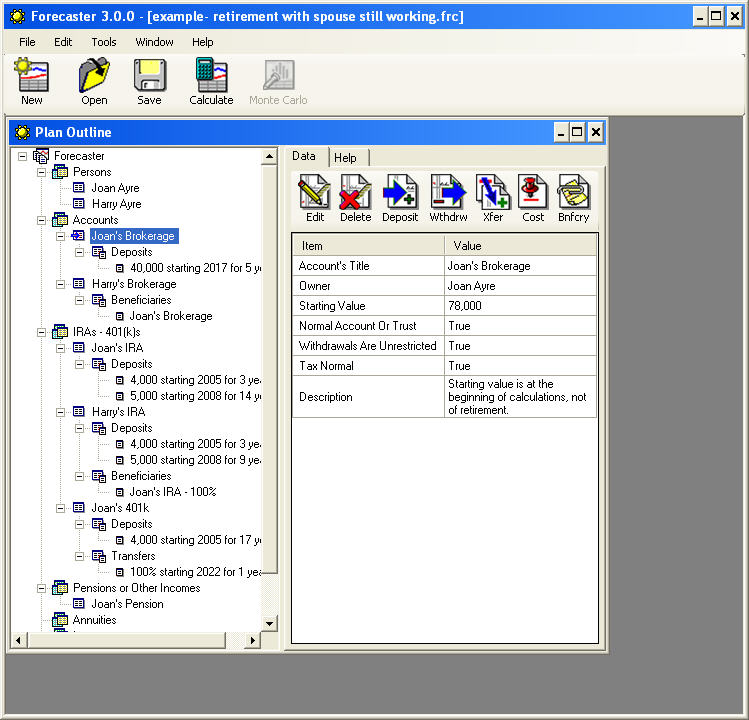Screen dimensions: 749x720
Task: Click the Joan's 401k account icon
Action: 79,507
